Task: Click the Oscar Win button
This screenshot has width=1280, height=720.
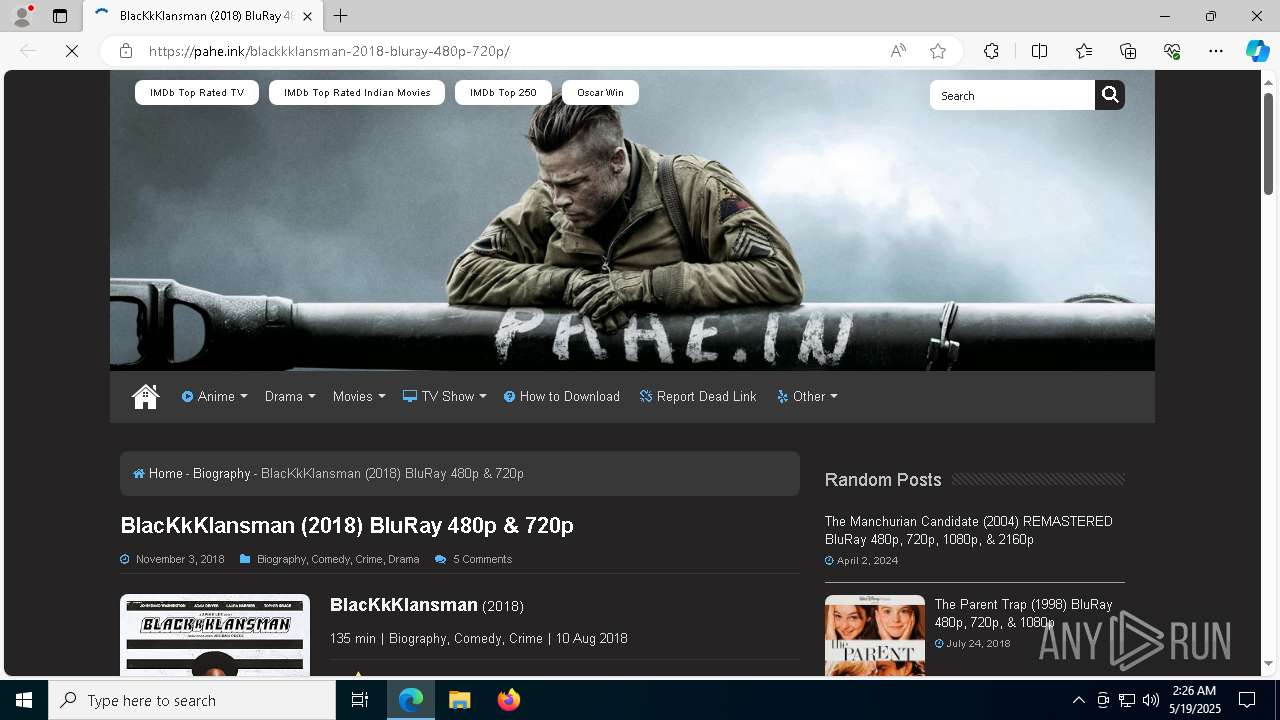Action: (600, 92)
